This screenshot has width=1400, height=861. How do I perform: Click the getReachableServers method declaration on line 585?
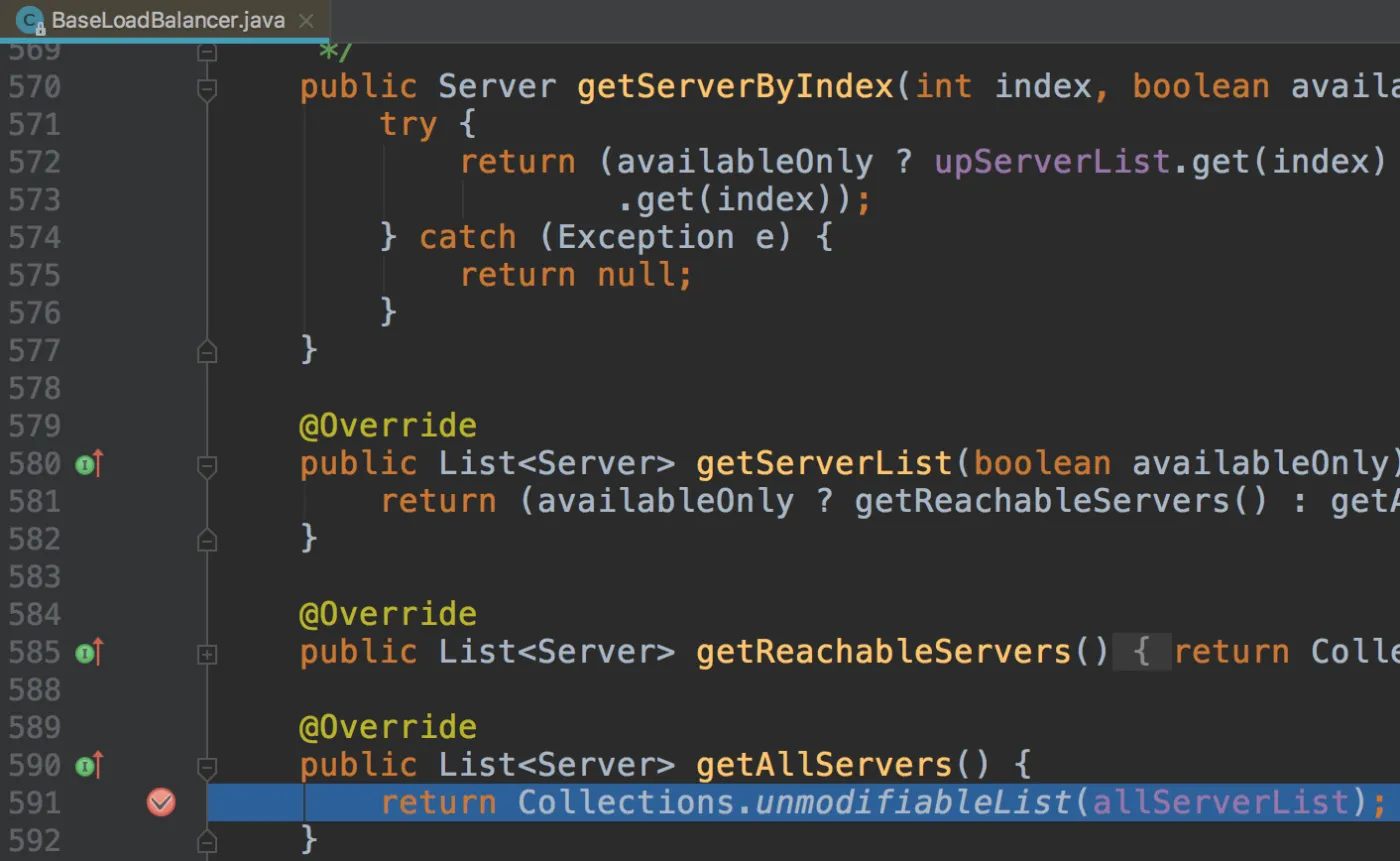tap(883, 652)
